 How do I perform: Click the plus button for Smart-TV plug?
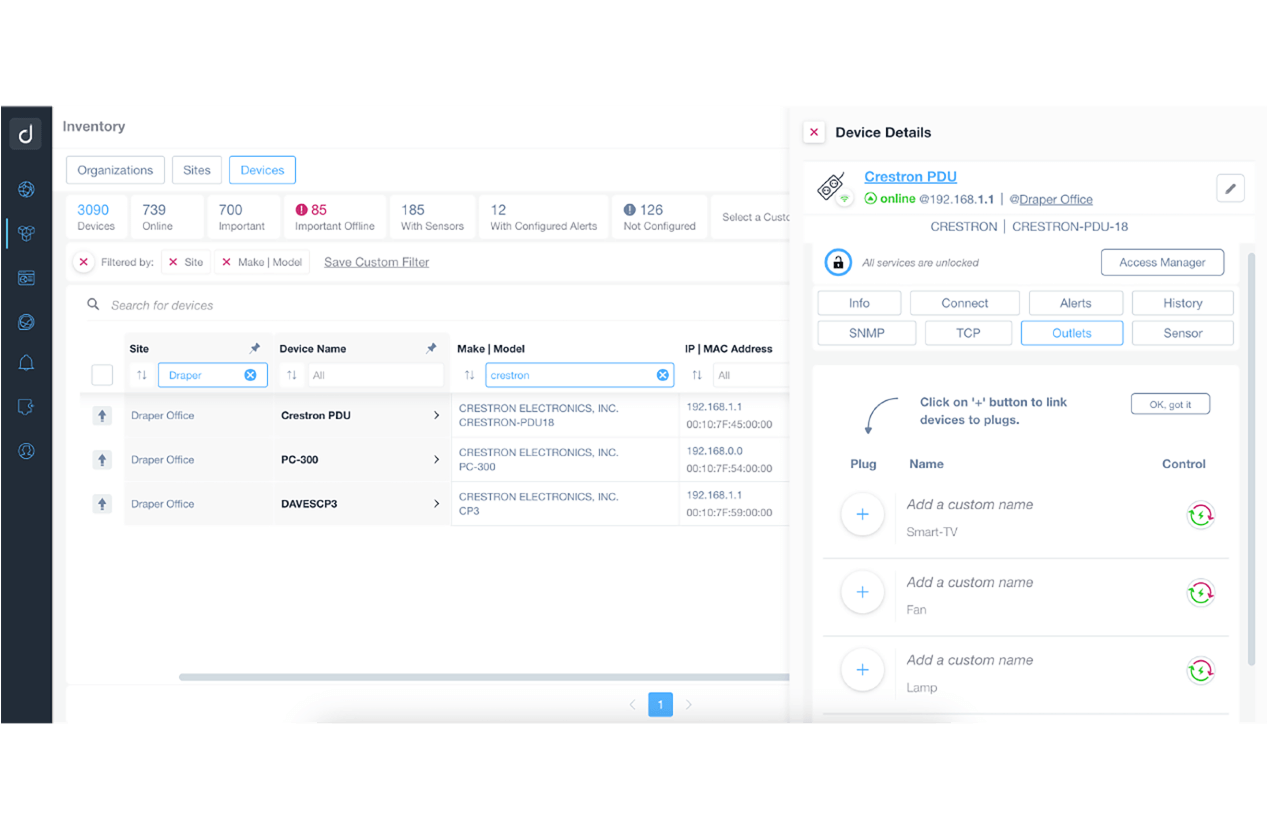tap(862, 515)
